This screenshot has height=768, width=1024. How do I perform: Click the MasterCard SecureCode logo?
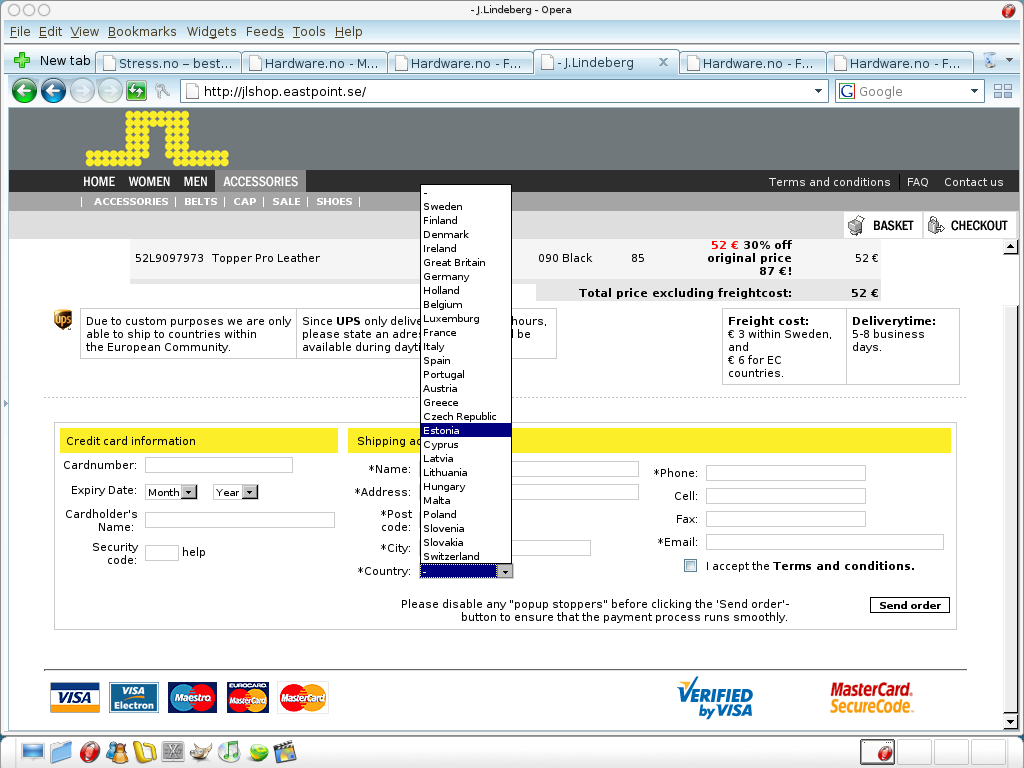coord(871,697)
